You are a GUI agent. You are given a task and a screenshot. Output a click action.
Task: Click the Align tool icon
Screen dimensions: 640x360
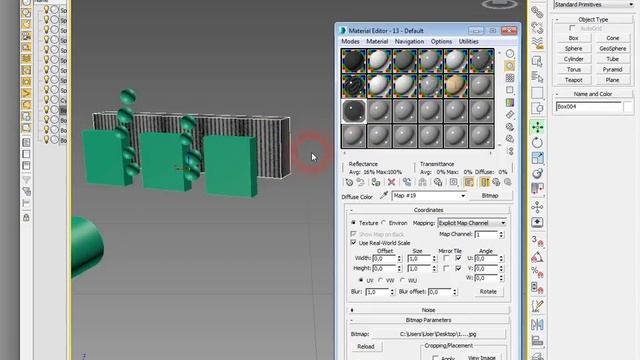(538, 340)
